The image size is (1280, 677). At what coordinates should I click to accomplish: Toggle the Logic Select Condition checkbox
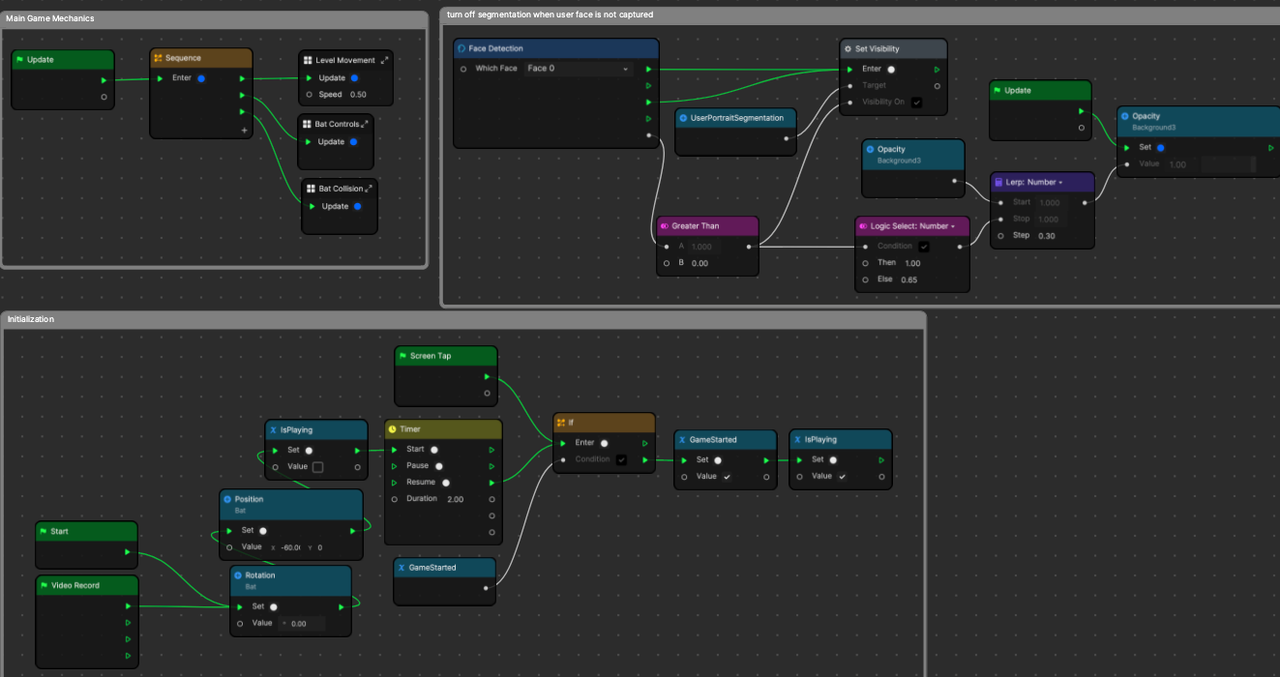pyautogui.click(x=924, y=246)
